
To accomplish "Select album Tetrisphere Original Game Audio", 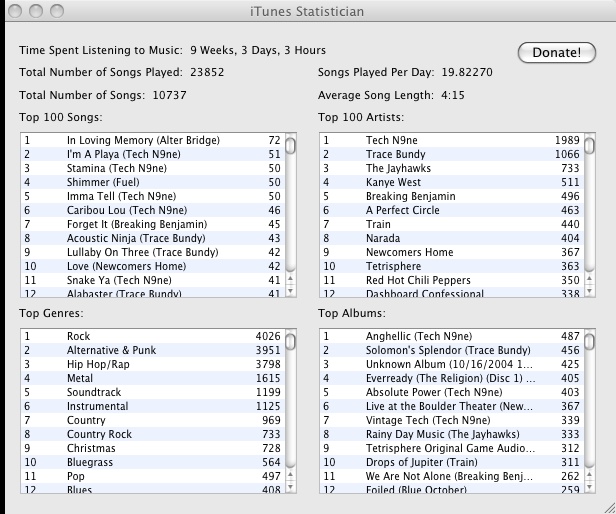I will click(x=452, y=448).
